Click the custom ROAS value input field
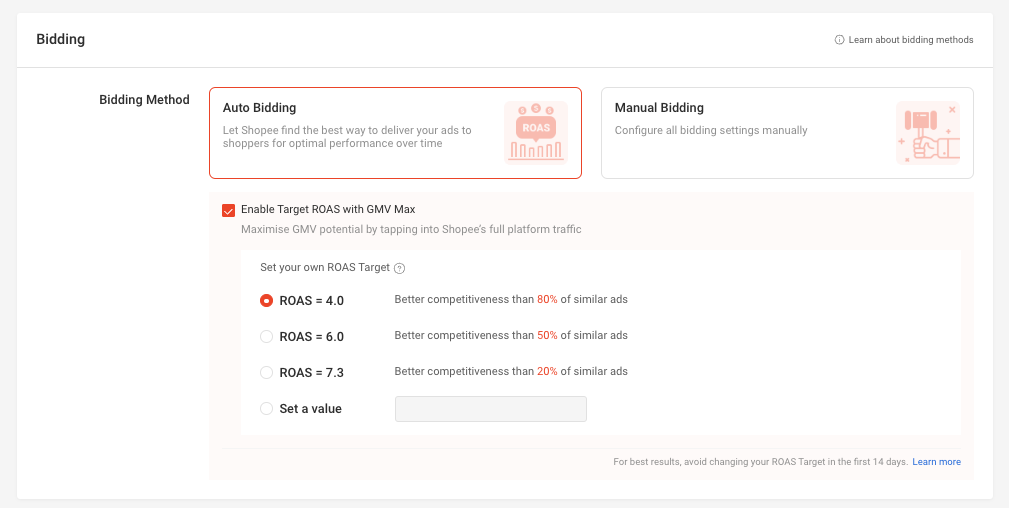Viewport: 1009px width, 508px height. (491, 409)
